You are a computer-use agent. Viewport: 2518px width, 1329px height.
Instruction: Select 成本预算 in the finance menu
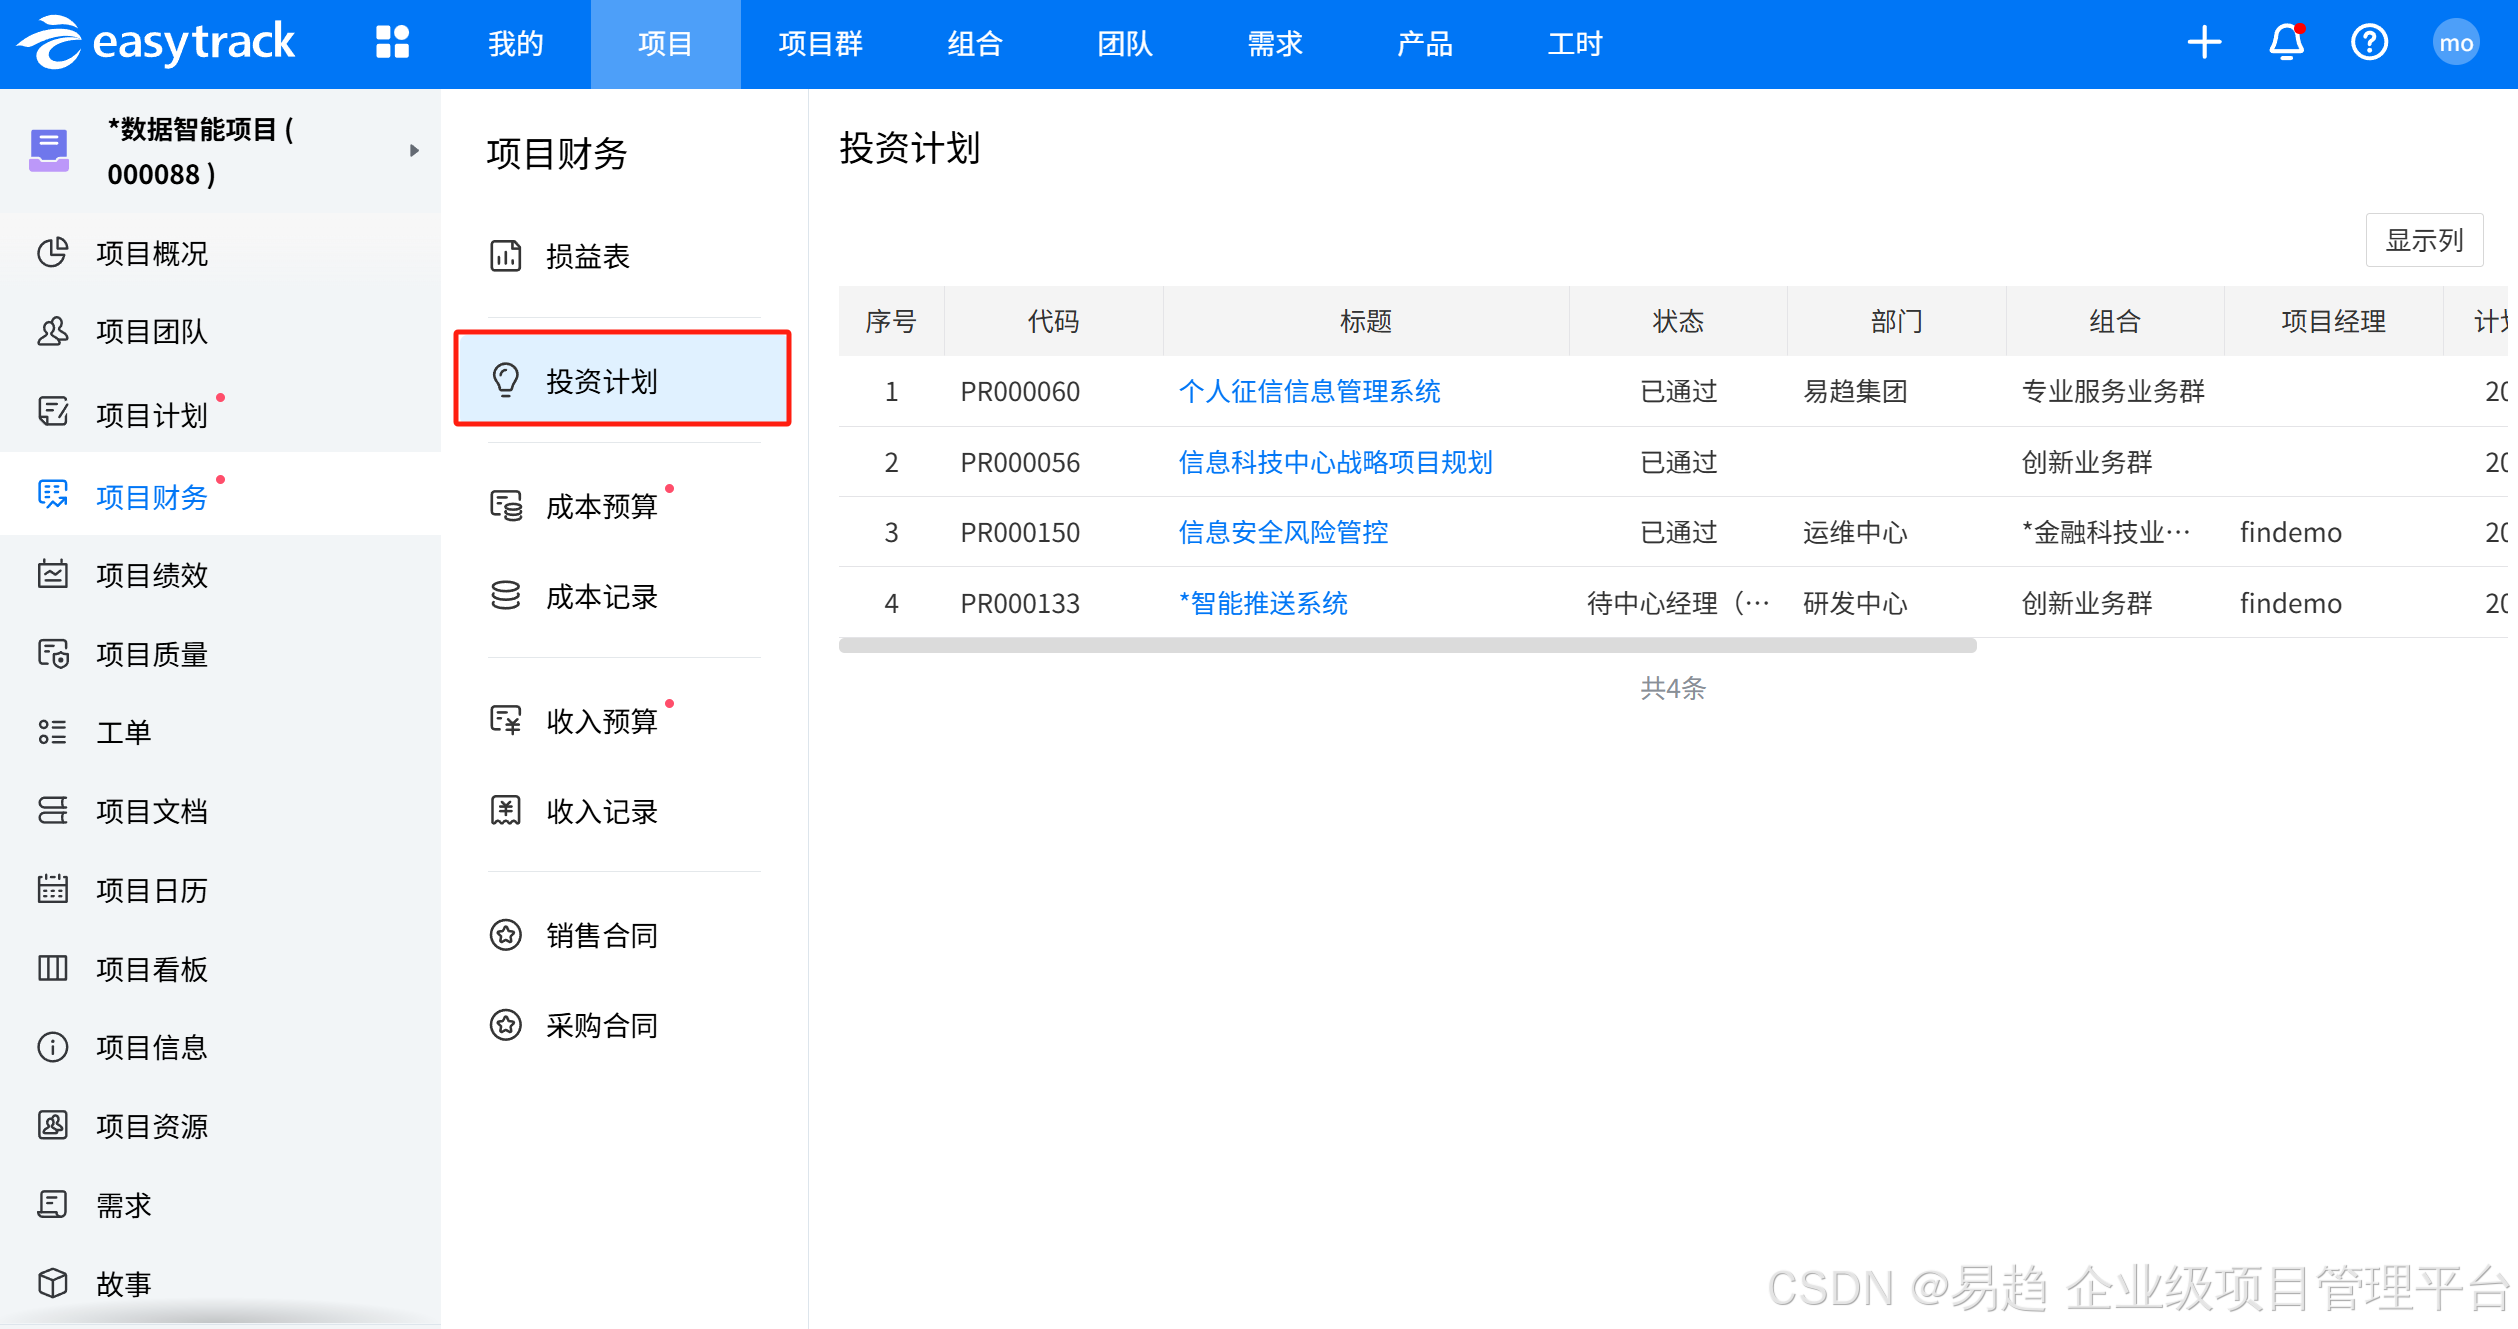coord(601,506)
